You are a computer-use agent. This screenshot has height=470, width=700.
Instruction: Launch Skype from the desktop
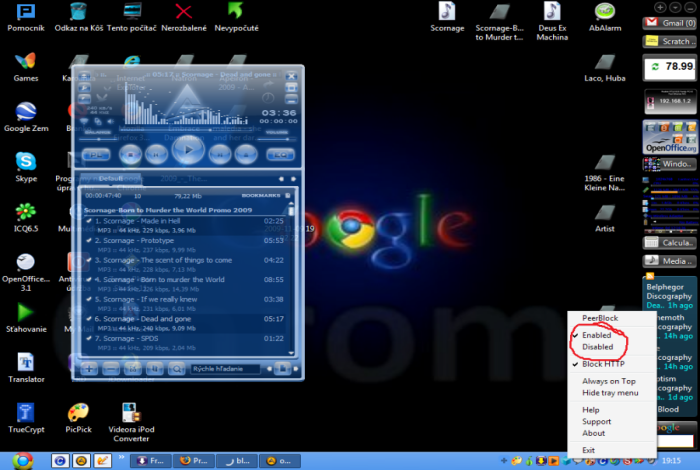(26, 168)
